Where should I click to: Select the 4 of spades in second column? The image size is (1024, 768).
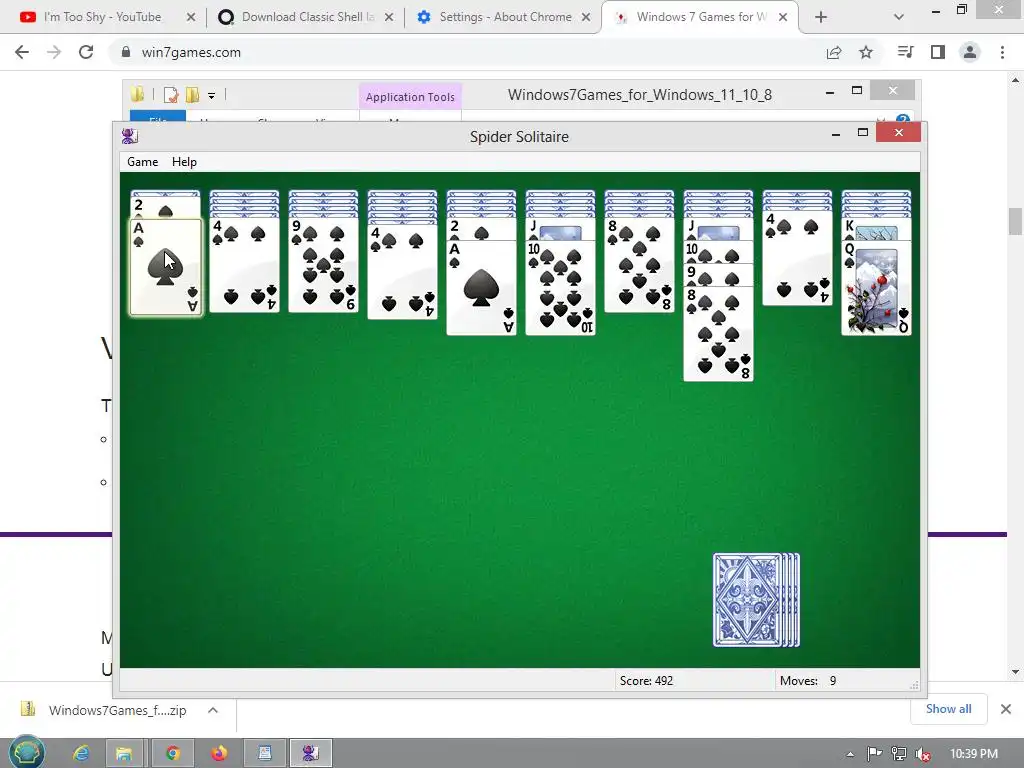(x=244, y=264)
